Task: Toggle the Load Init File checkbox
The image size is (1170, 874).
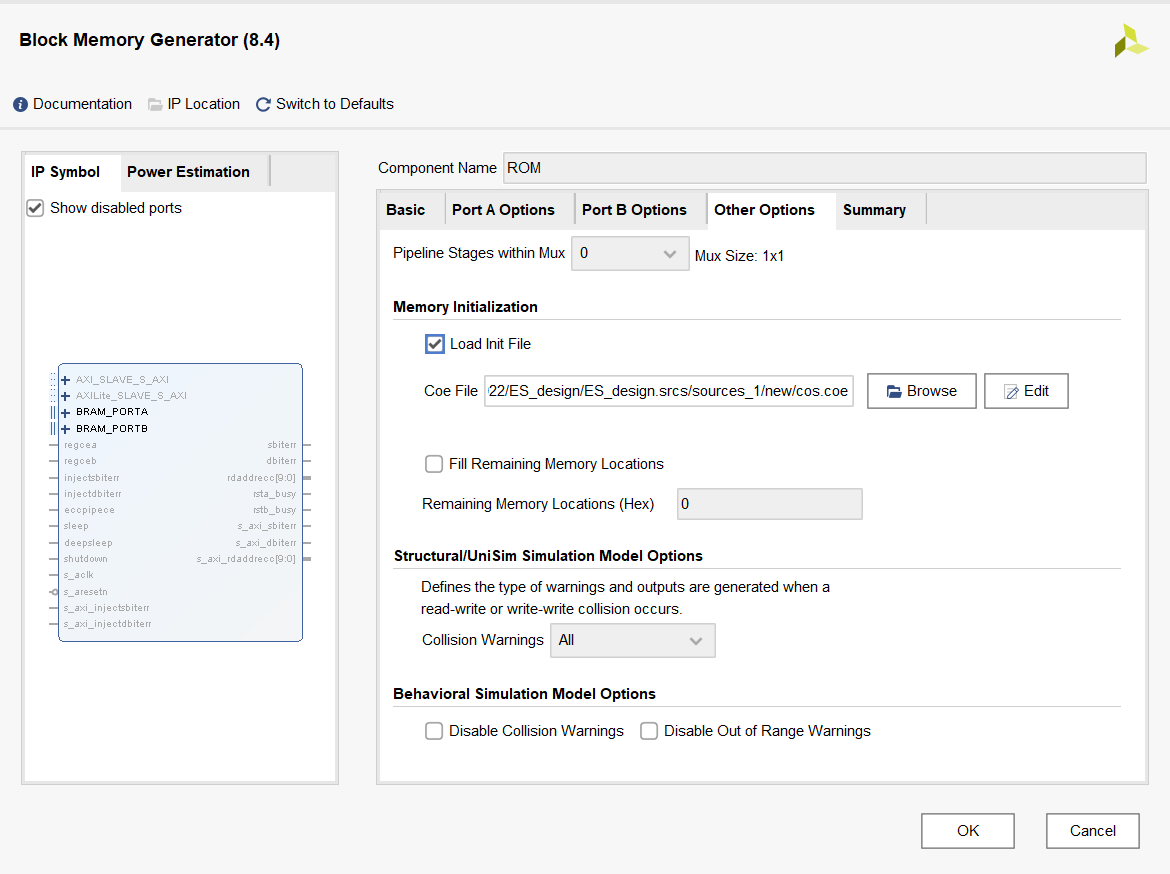Action: pyautogui.click(x=435, y=344)
